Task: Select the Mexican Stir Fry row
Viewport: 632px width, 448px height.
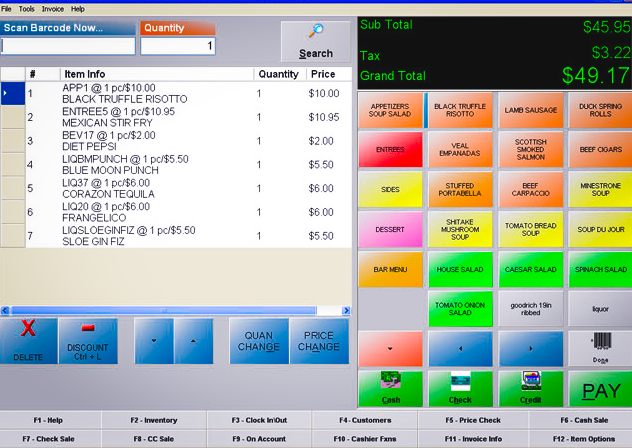Action: pyautogui.click(x=176, y=117)
